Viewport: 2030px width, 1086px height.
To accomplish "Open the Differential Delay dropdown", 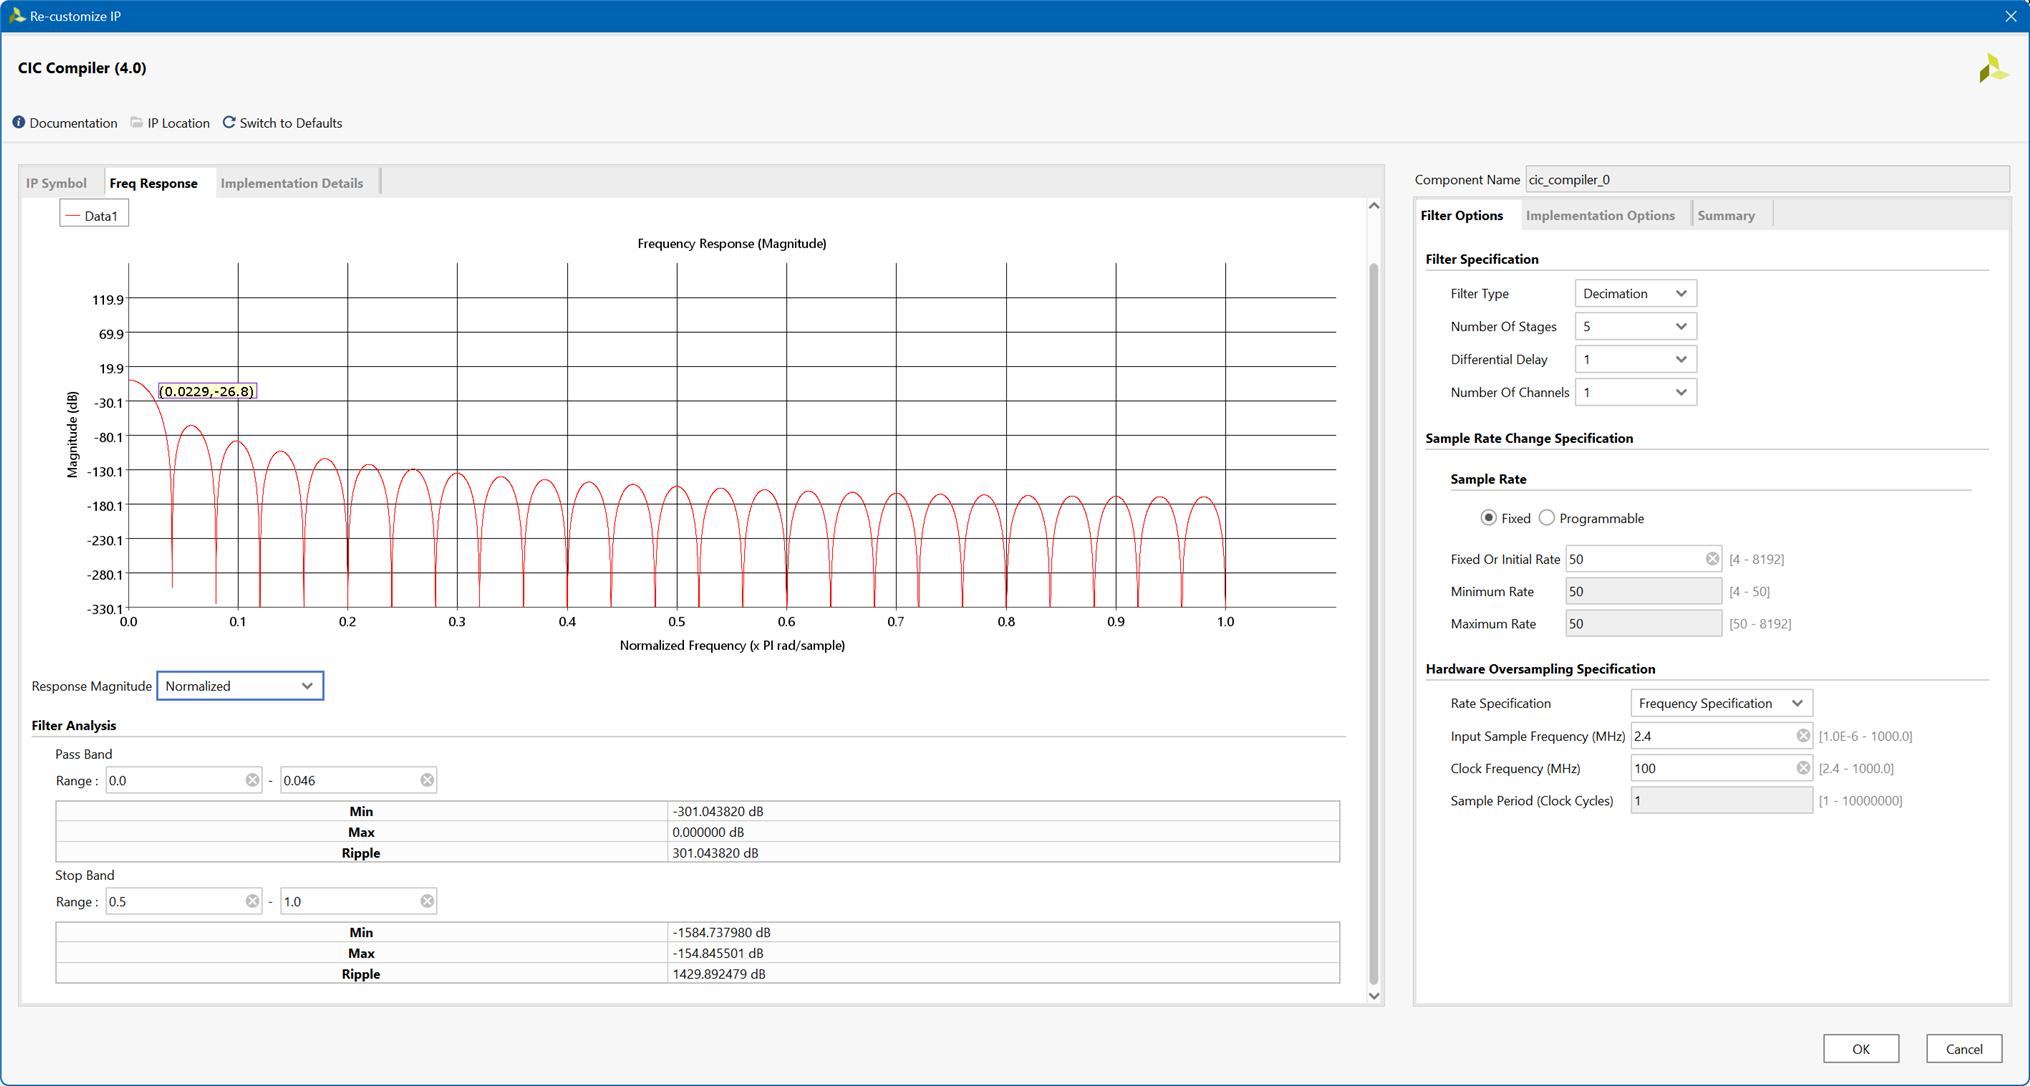I will (1635, 359).
